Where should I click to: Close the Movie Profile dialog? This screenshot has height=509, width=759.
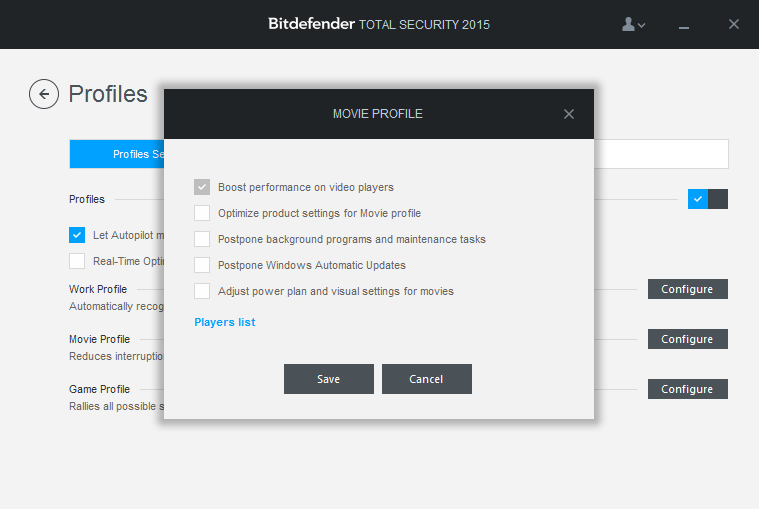coord(569,114)
